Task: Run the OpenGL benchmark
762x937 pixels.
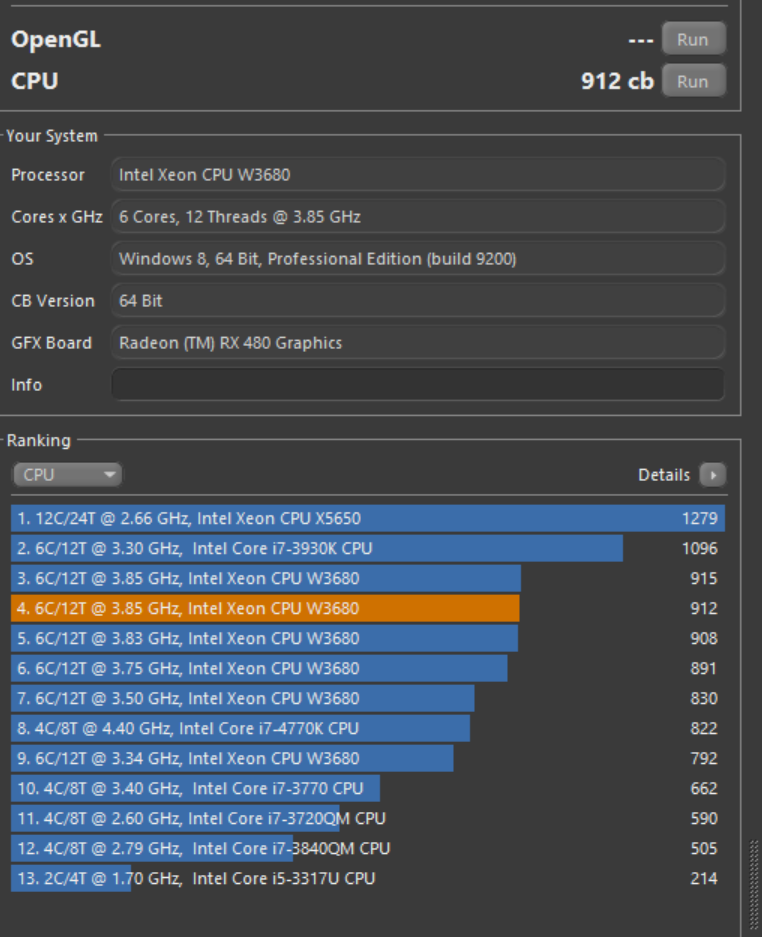Action: pyautogui.click(x=693, y=39)
